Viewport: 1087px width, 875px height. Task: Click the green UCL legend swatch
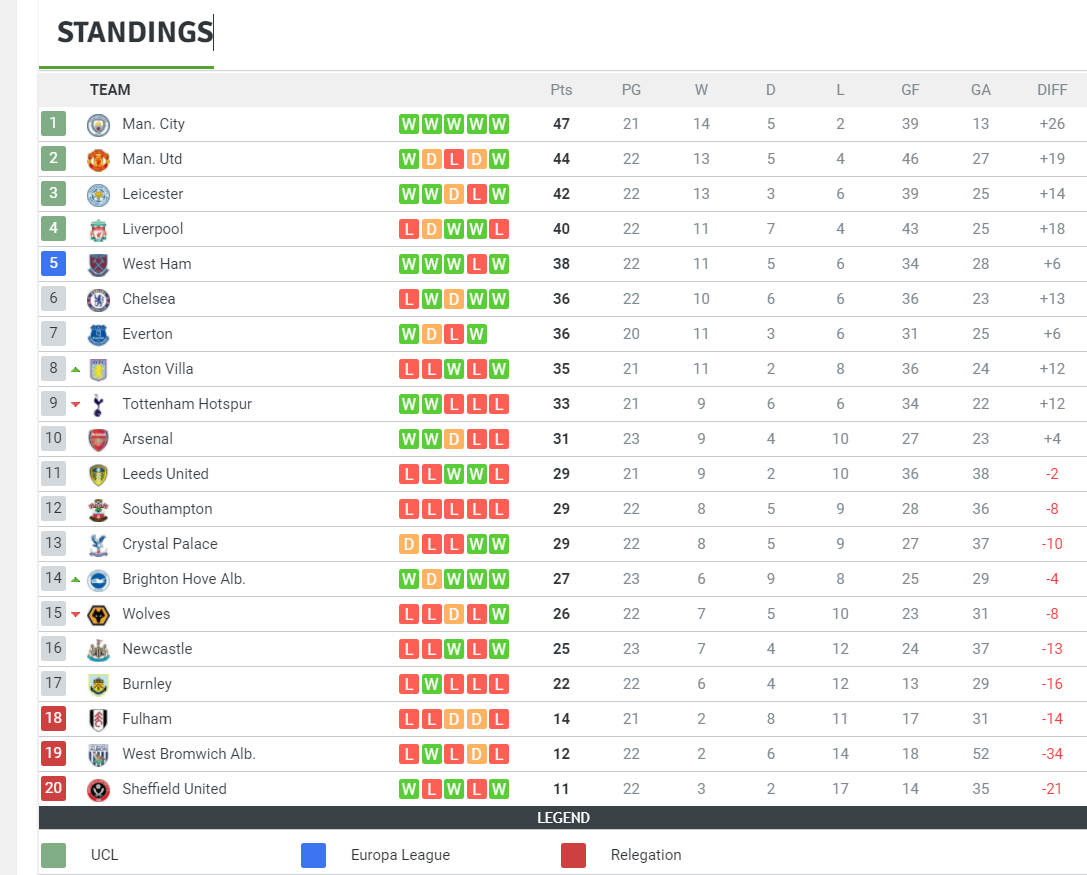point(54,855)
